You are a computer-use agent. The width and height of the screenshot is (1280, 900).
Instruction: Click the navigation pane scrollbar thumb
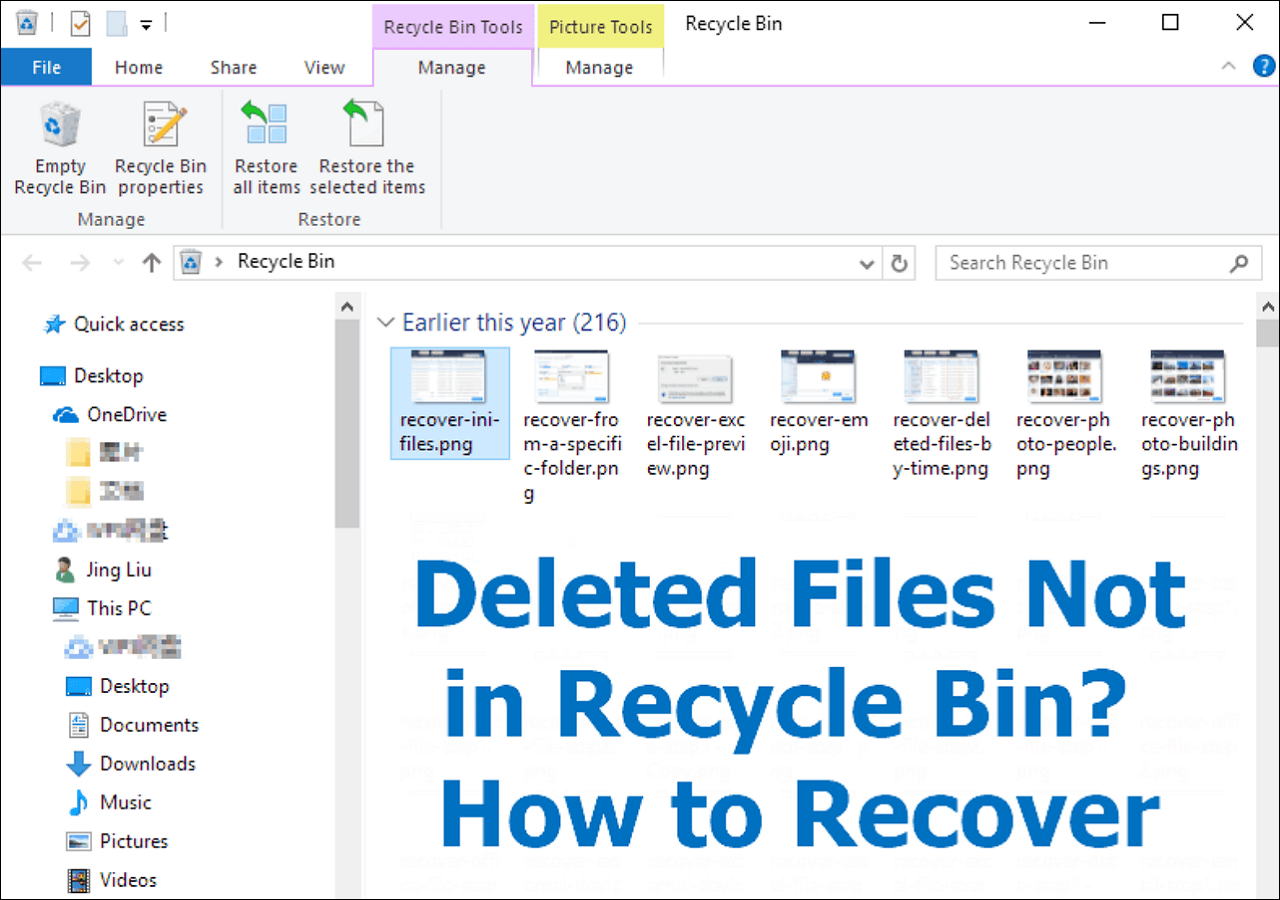[x=347, y=424]
